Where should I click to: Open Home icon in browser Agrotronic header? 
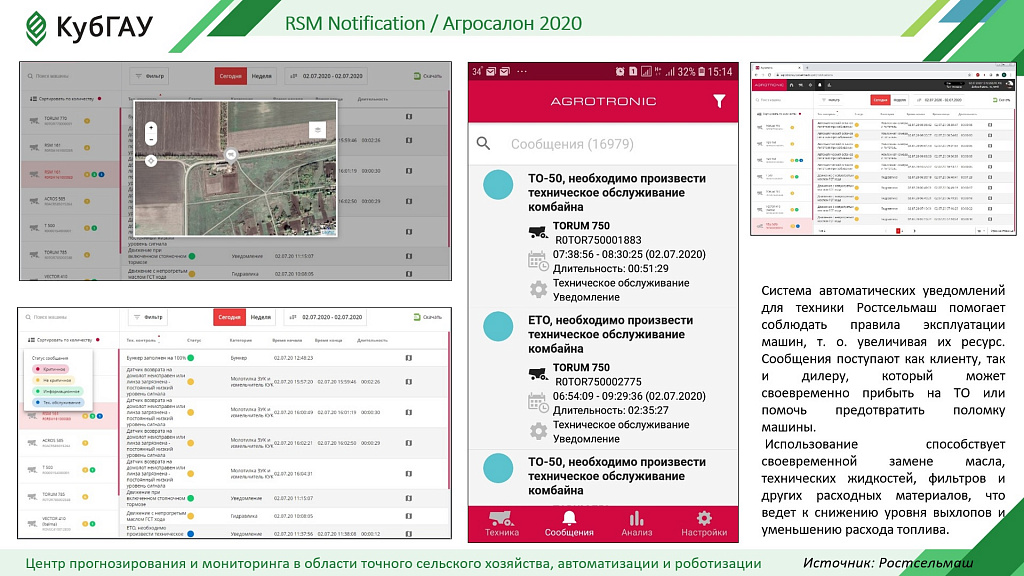point(791,85)
